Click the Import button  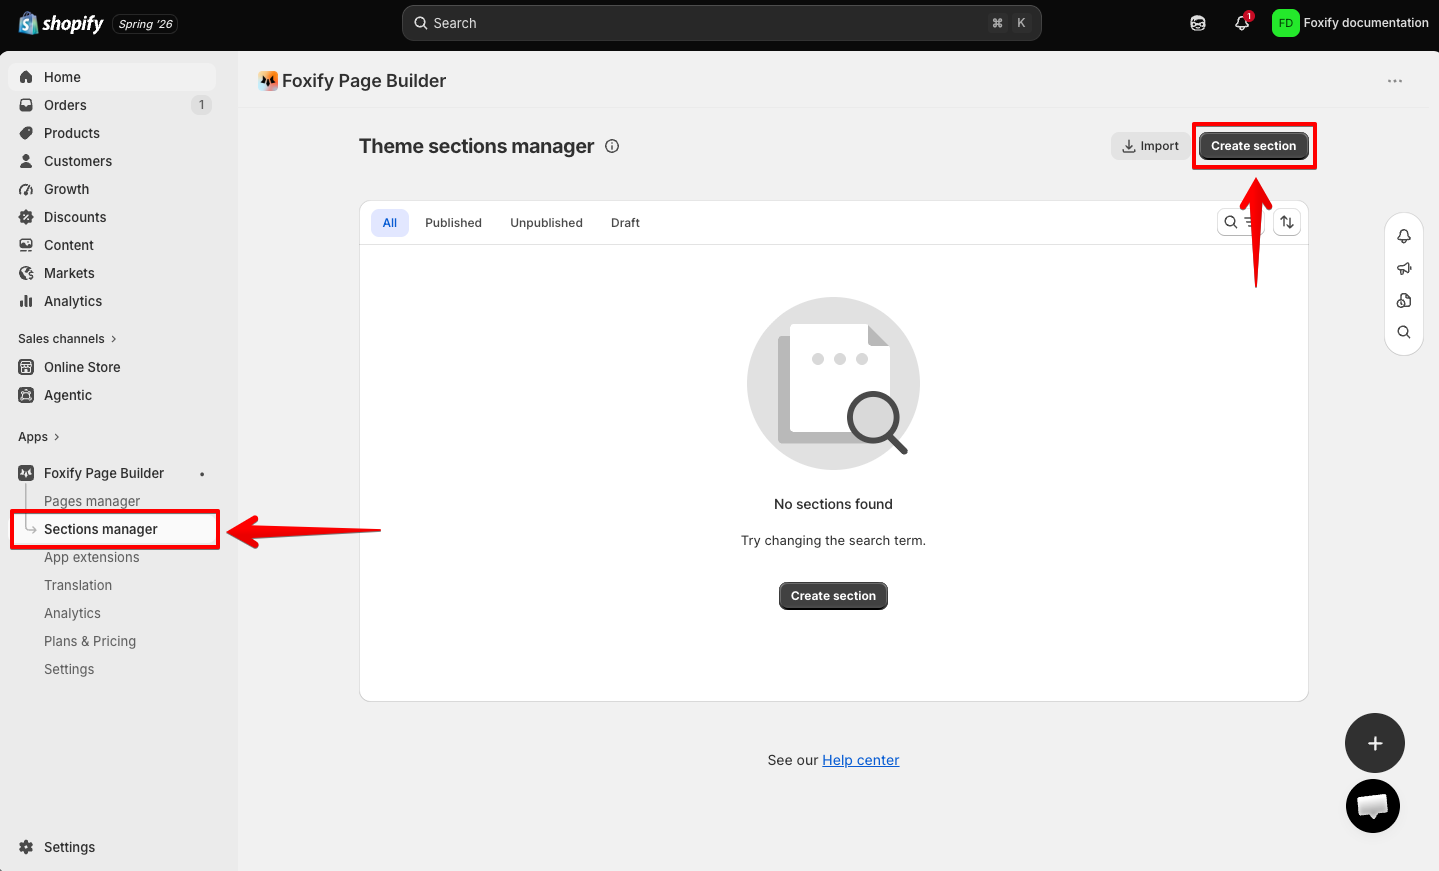(x=1150, y=146)
